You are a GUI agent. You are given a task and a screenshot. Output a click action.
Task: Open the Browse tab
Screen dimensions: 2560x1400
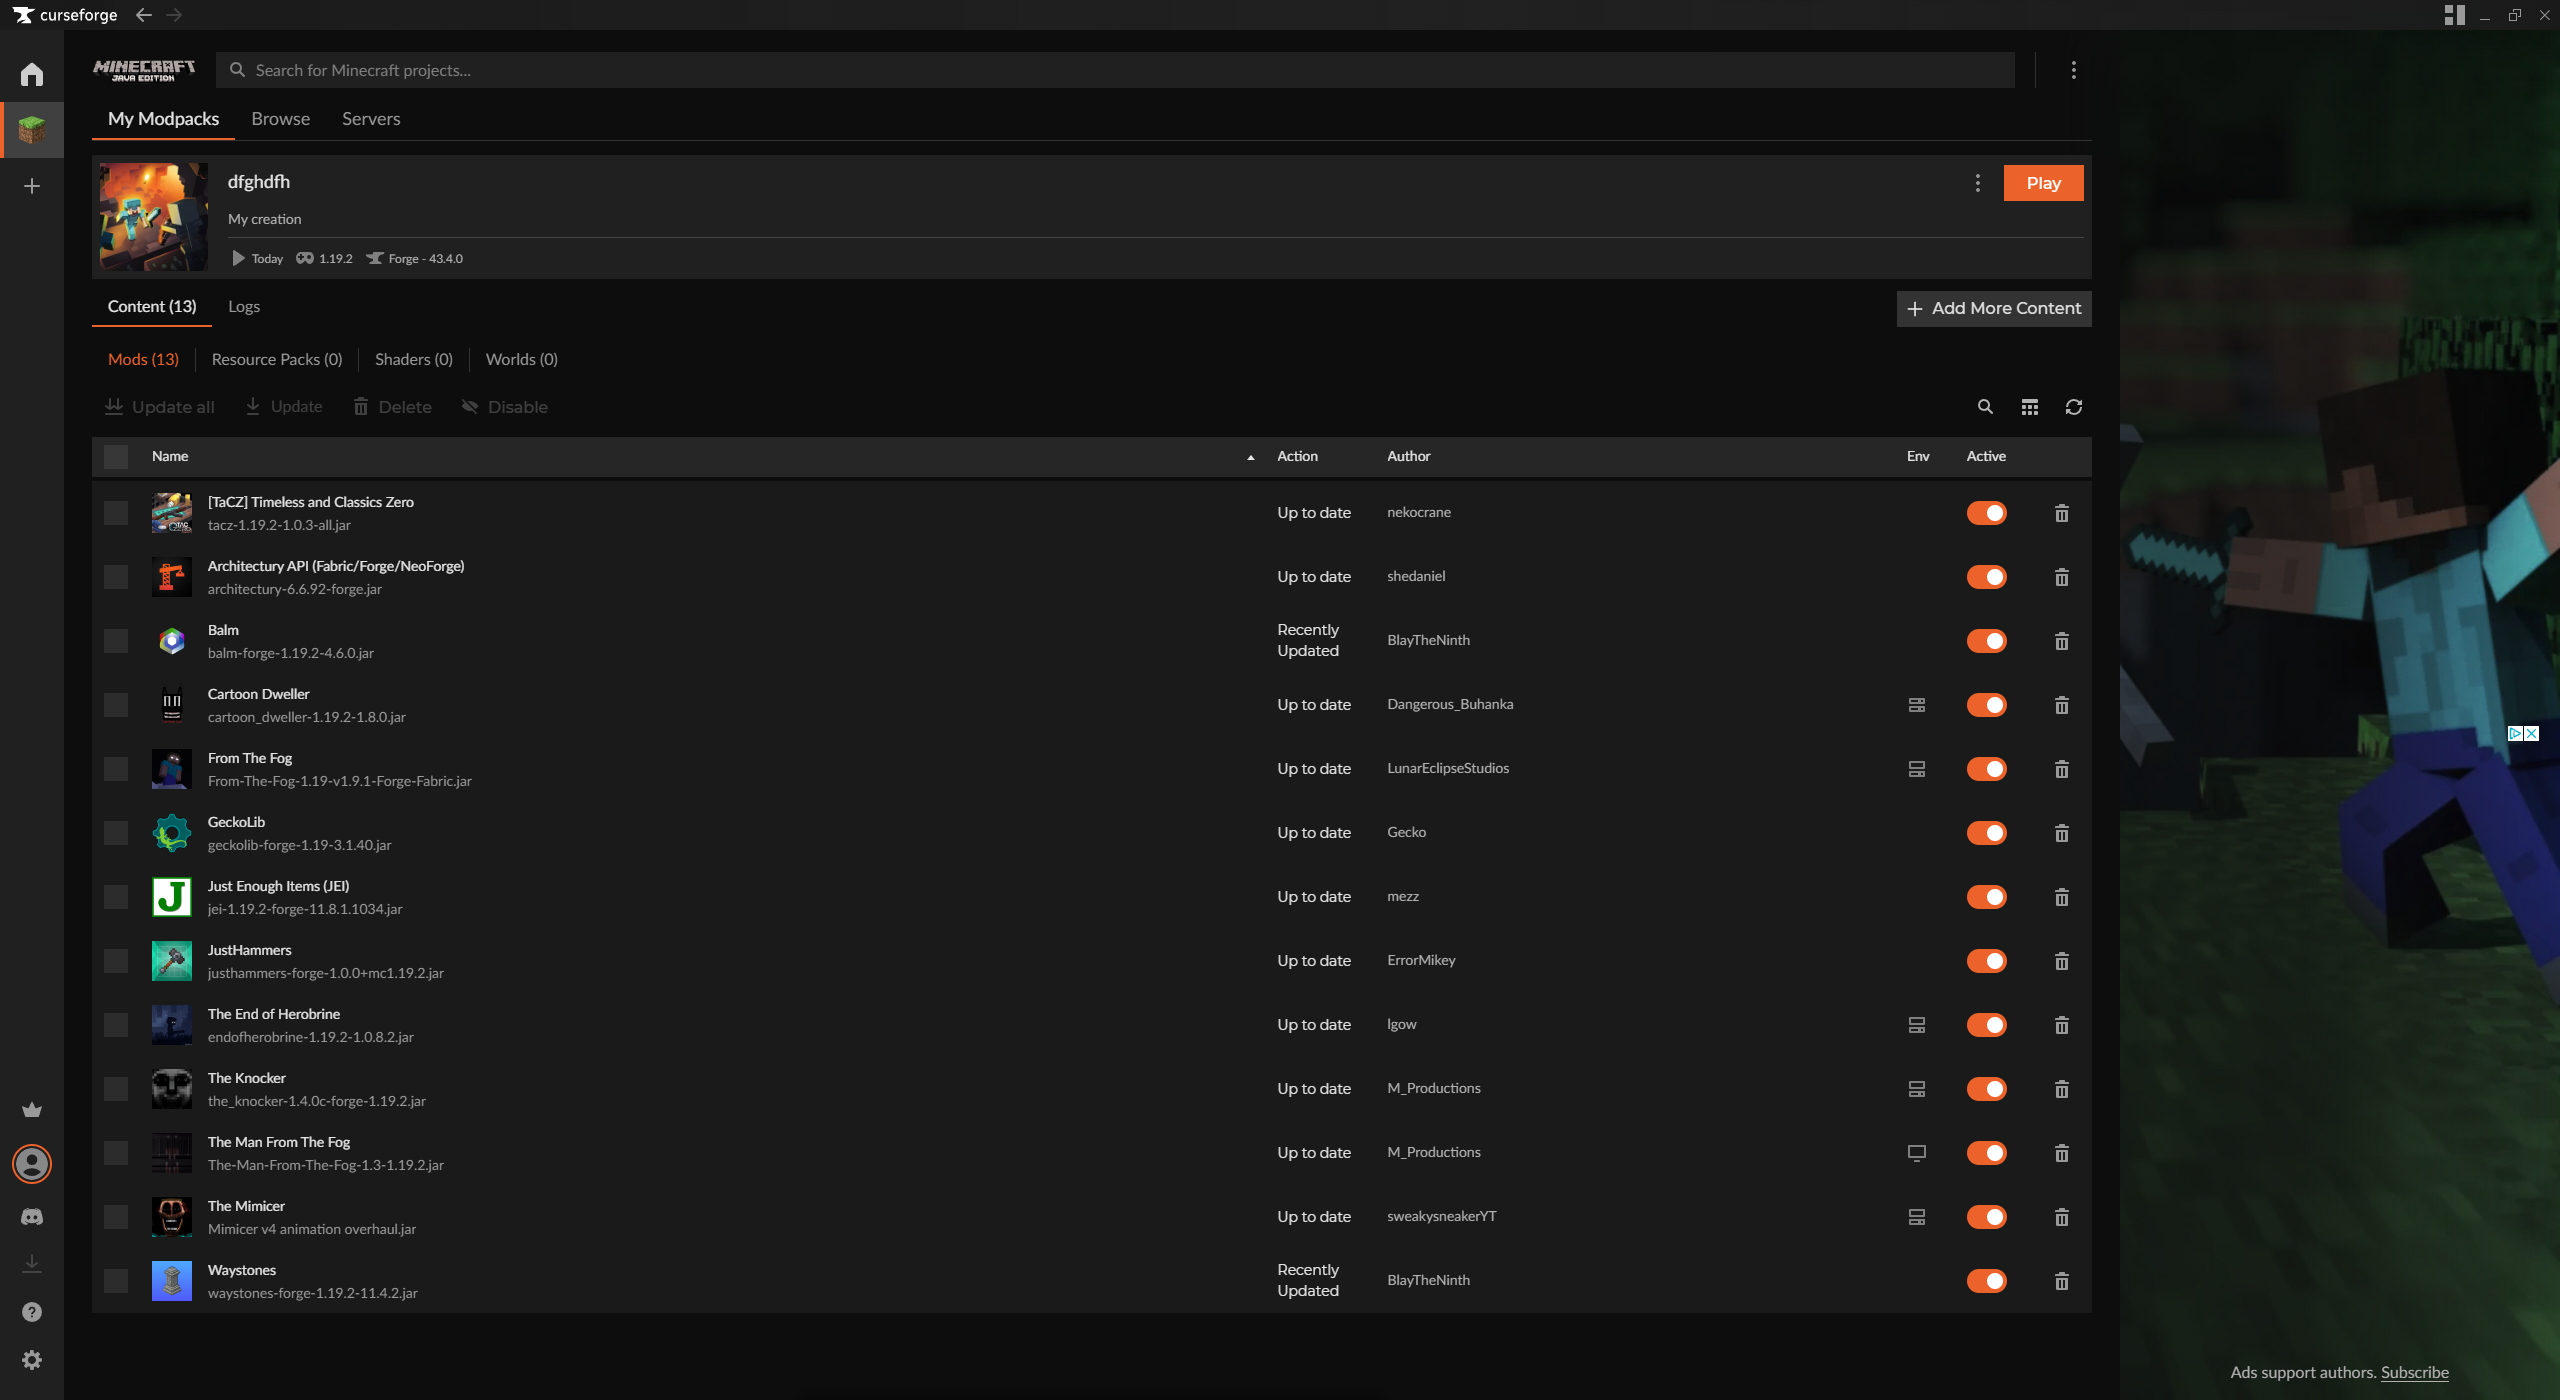[281, 119]
